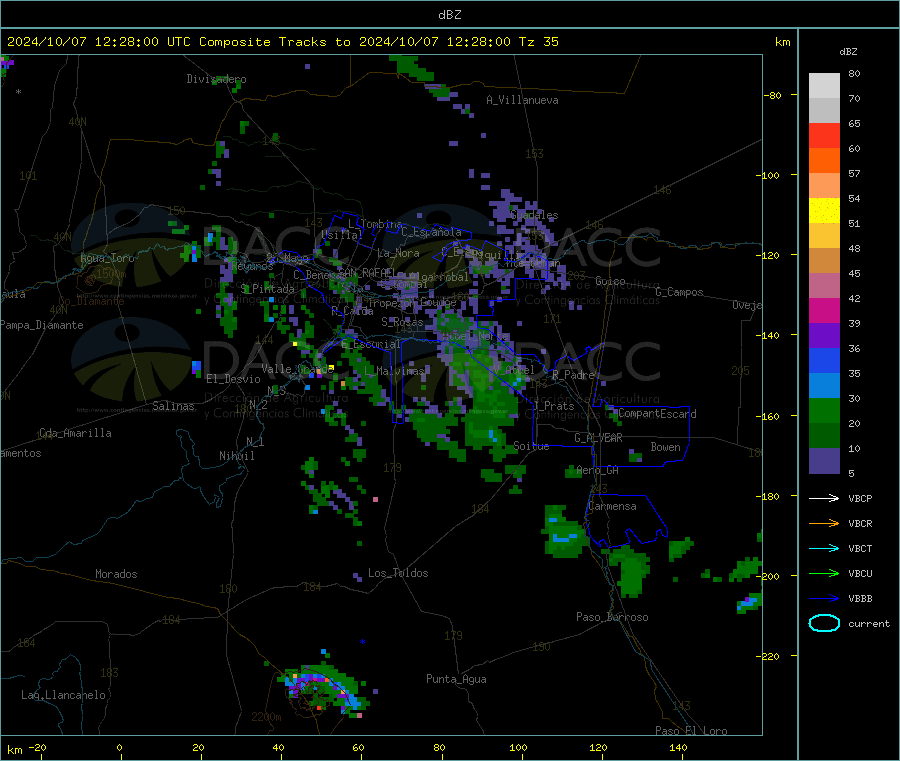The height and width of the screenshot is (761, 900).
Task: Click the 'G_ALVEAR' map label
Action: coord(598,438)
